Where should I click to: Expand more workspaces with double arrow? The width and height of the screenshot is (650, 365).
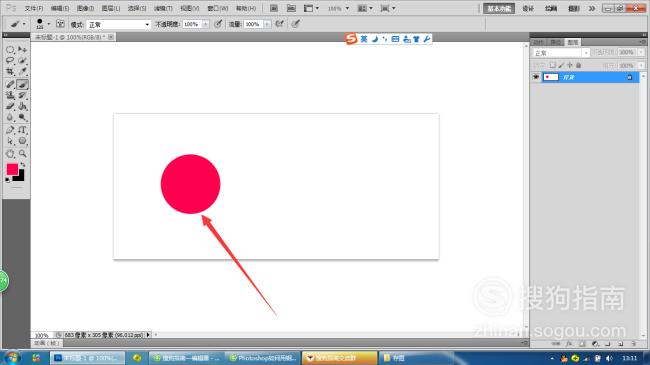[592, 8]
